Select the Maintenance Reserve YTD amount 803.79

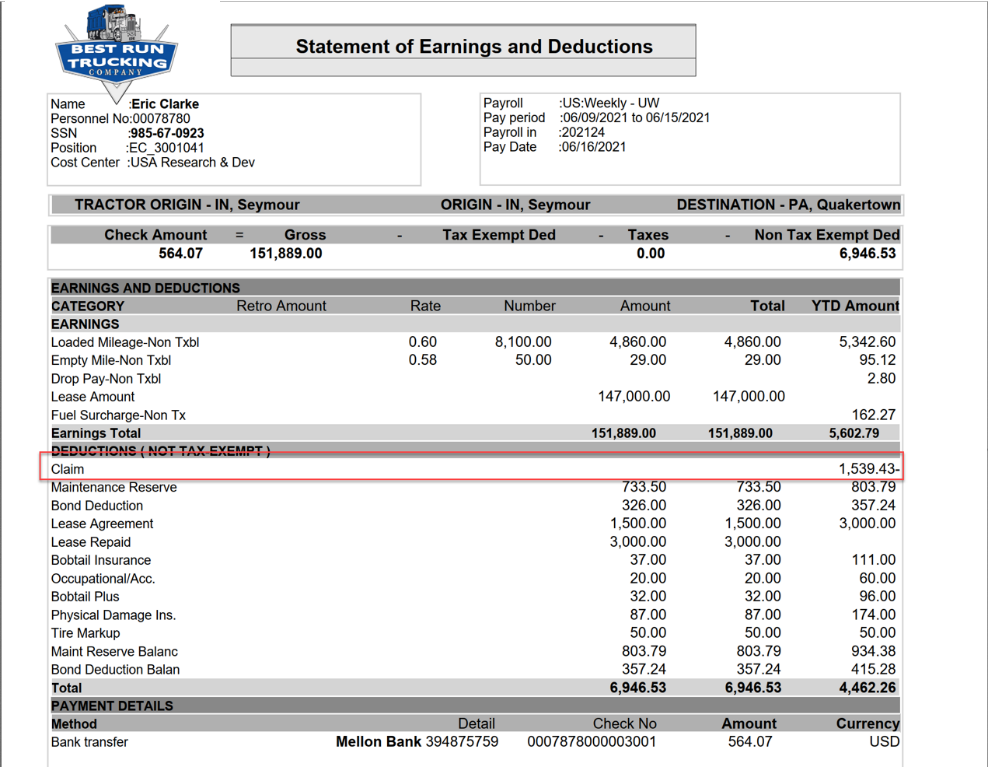(x=873, y=487)
